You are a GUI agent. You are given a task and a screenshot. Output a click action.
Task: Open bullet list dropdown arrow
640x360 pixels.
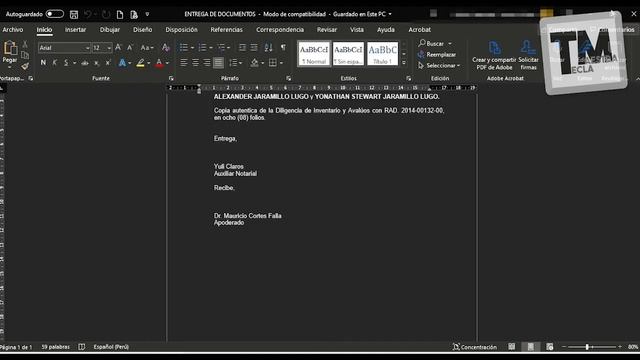tap(192, 48)
